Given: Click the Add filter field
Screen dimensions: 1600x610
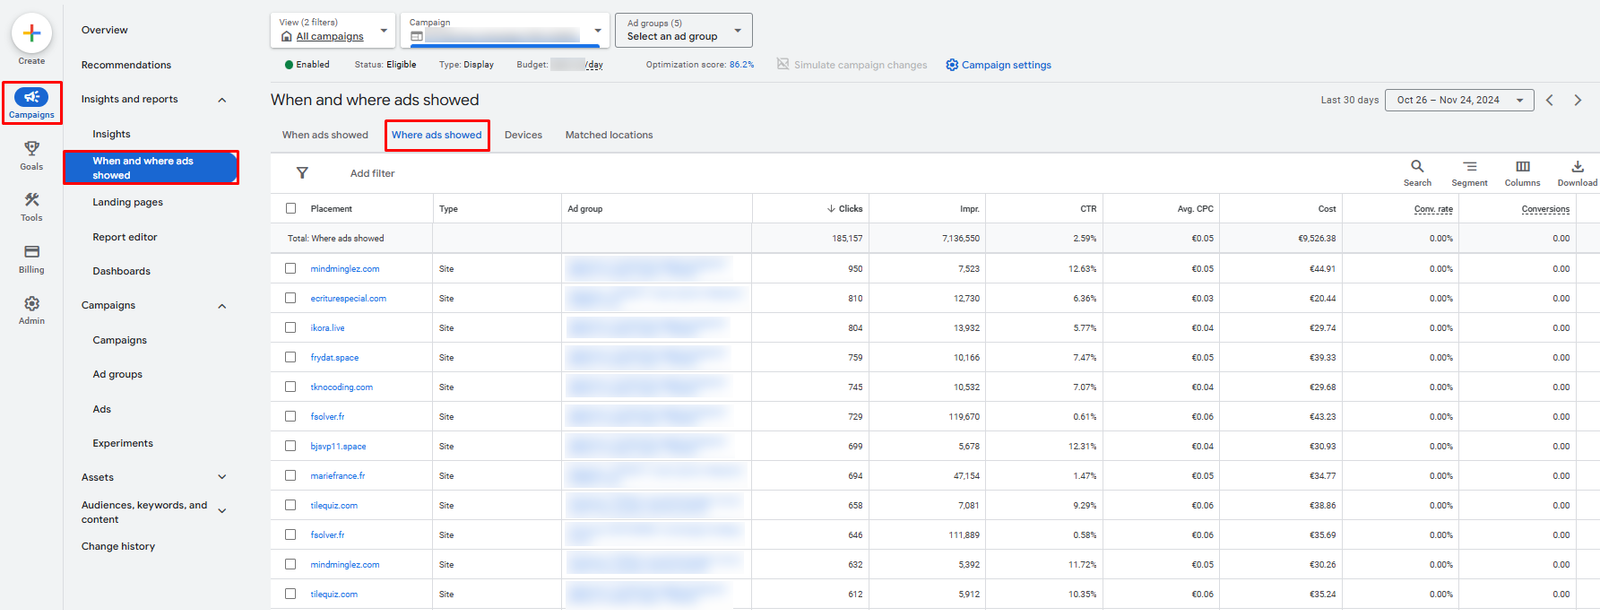Looking at the screenshot, I should [372, 173].
